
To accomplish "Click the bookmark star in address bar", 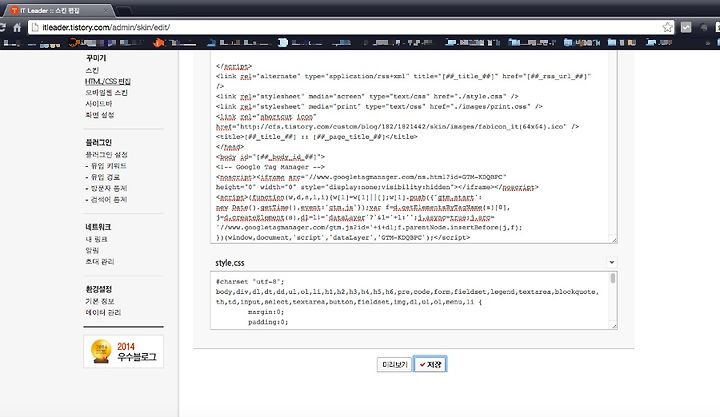I will [667, 28].
